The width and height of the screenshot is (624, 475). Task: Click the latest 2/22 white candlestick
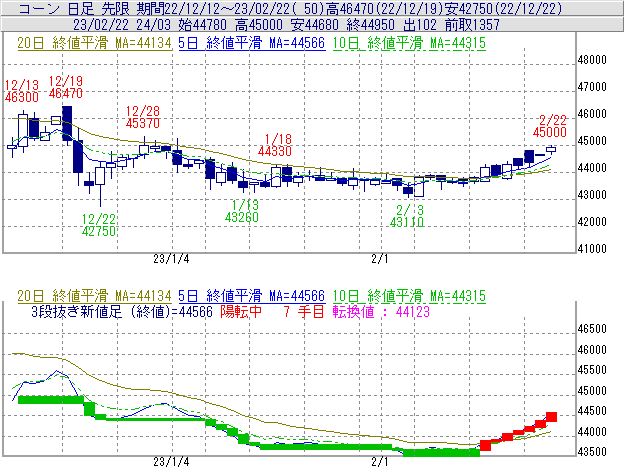point(551,149)
